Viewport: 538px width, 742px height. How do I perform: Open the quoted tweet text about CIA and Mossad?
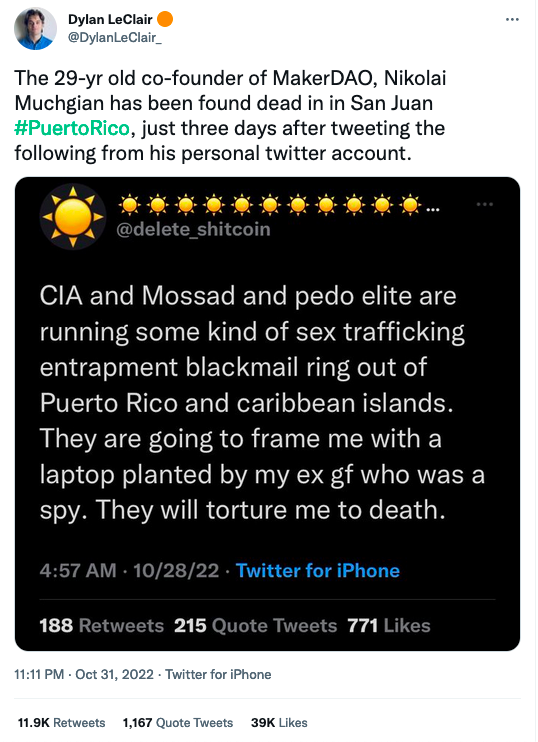[x=262, y=403]
